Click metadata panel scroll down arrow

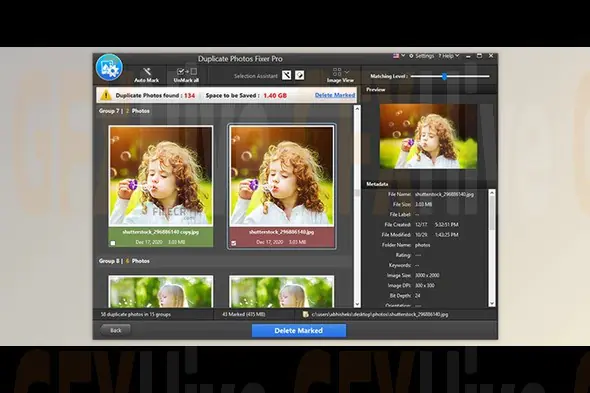coord(492,303)
